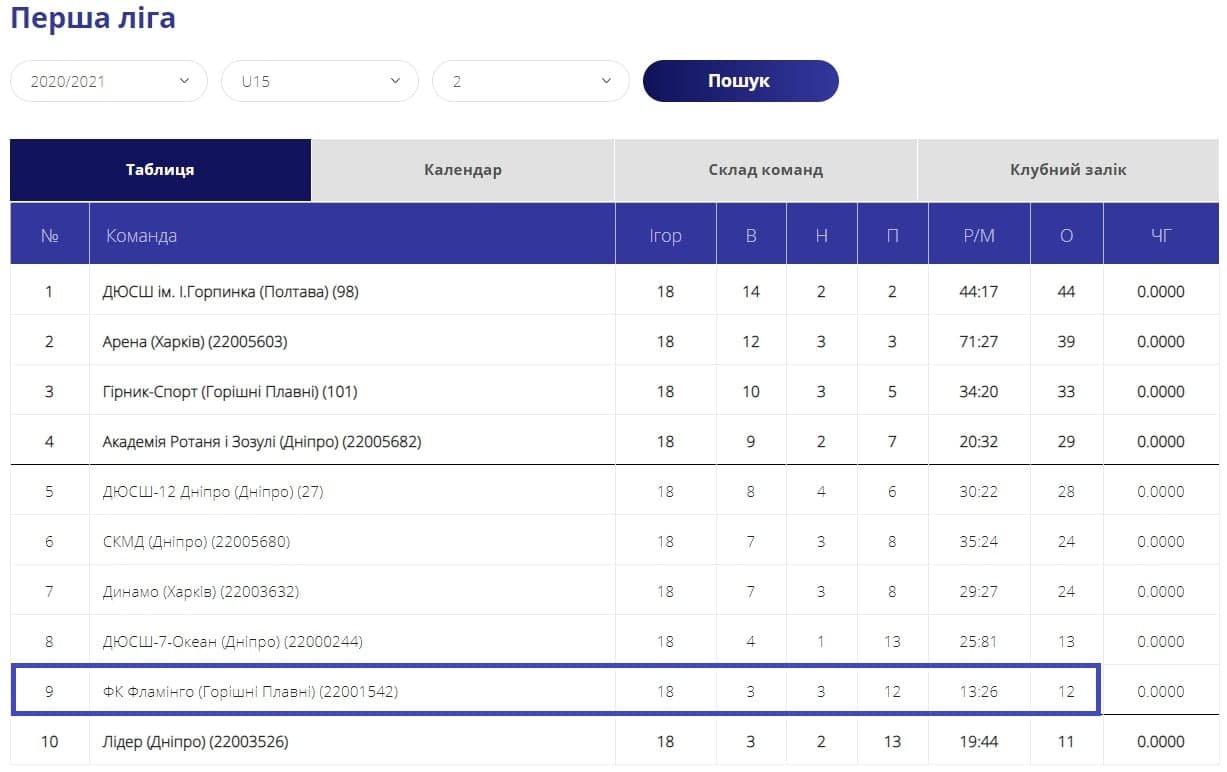The height and width of the screenshot is (772, 1227).
Task: Open Академія Ротаня і Зозулі team
Action: click(261, 442)
